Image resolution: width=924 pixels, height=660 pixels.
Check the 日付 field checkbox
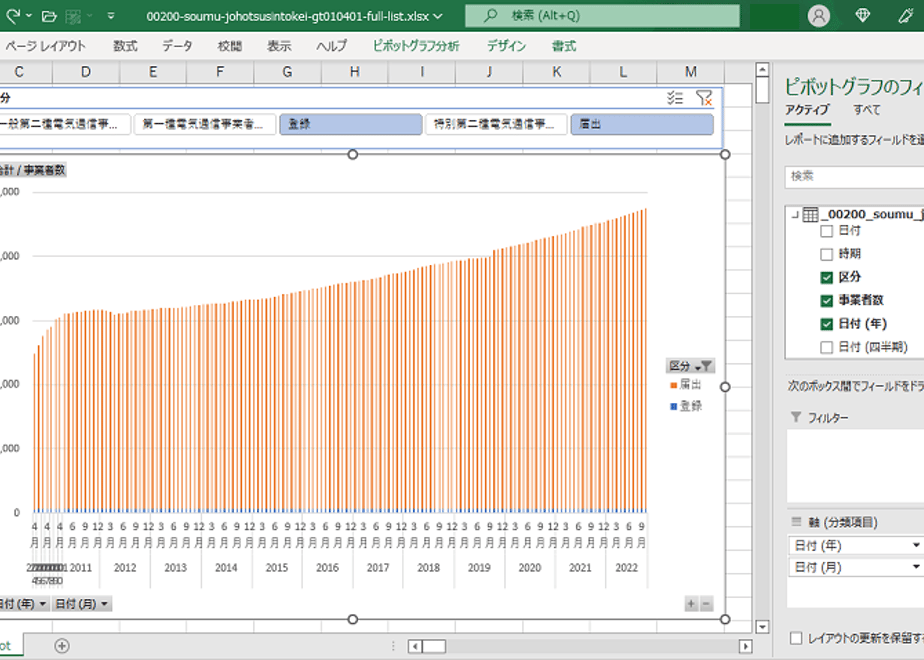tap(827, 231)
